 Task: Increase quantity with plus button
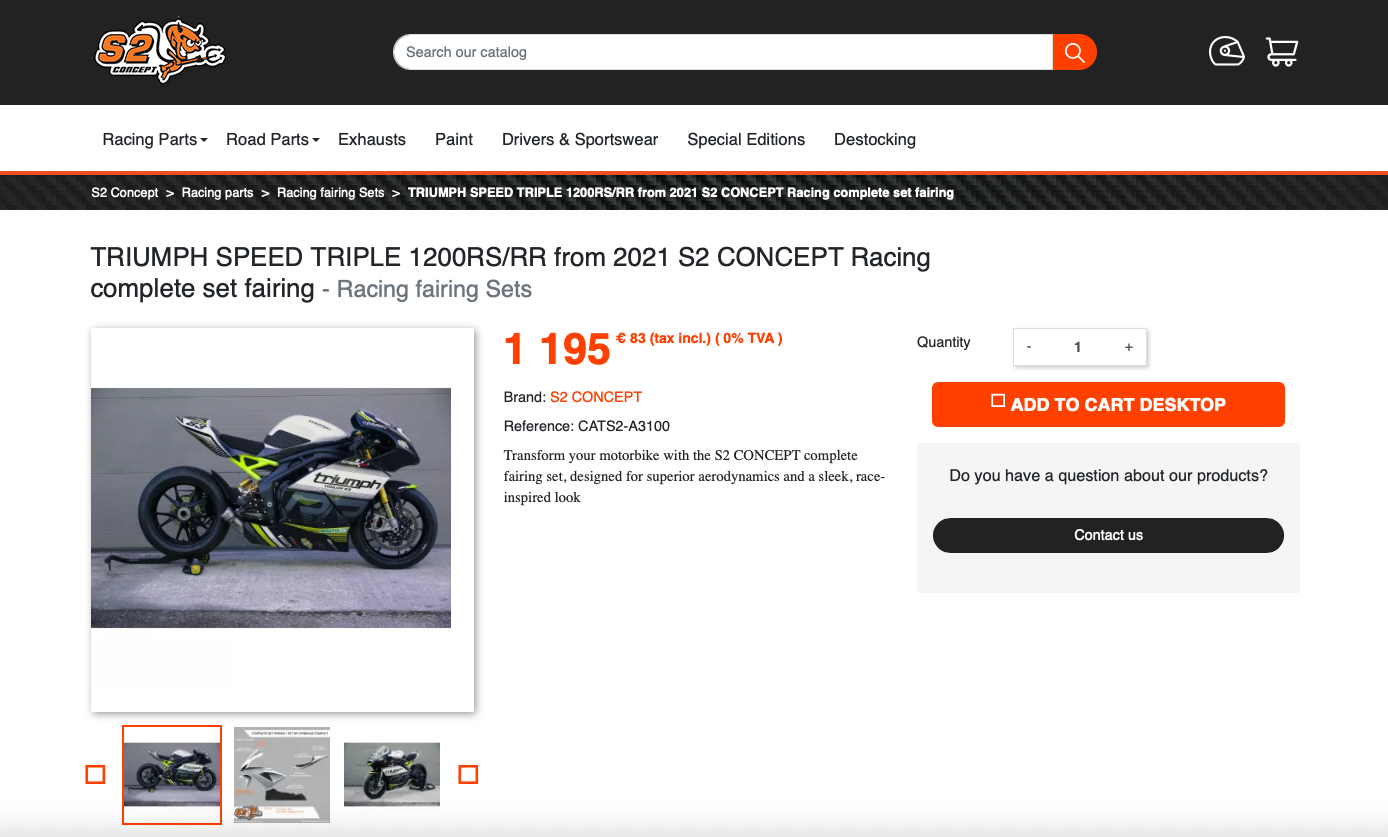[x=1129, y=347]
